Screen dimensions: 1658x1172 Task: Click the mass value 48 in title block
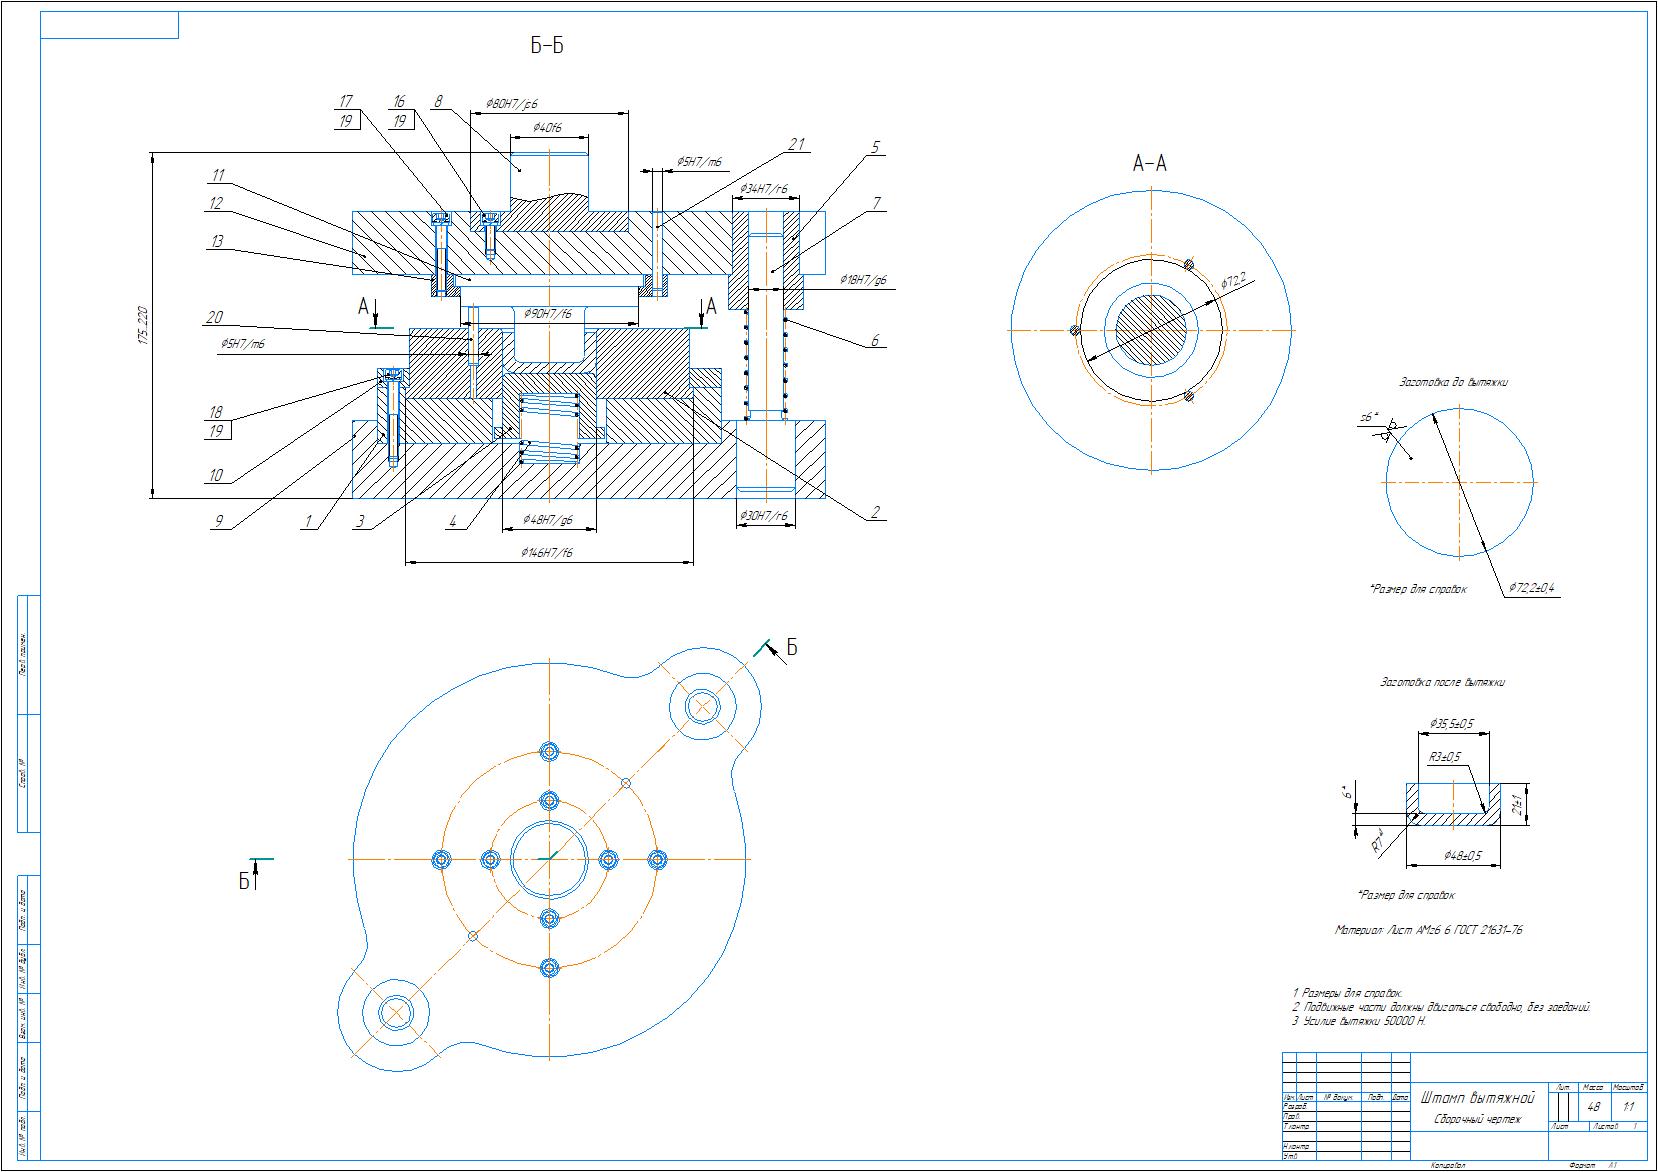tap(1593, 1106)
